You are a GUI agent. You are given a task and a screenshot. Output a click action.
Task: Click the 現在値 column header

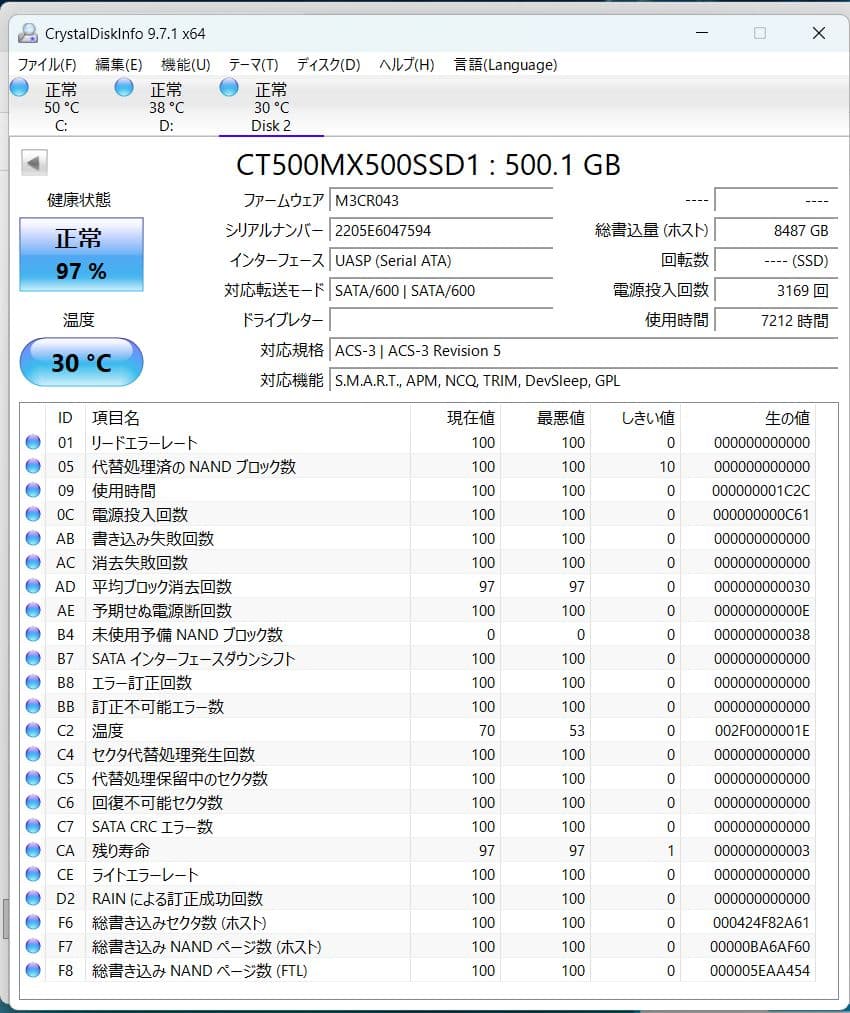[455, 418]
